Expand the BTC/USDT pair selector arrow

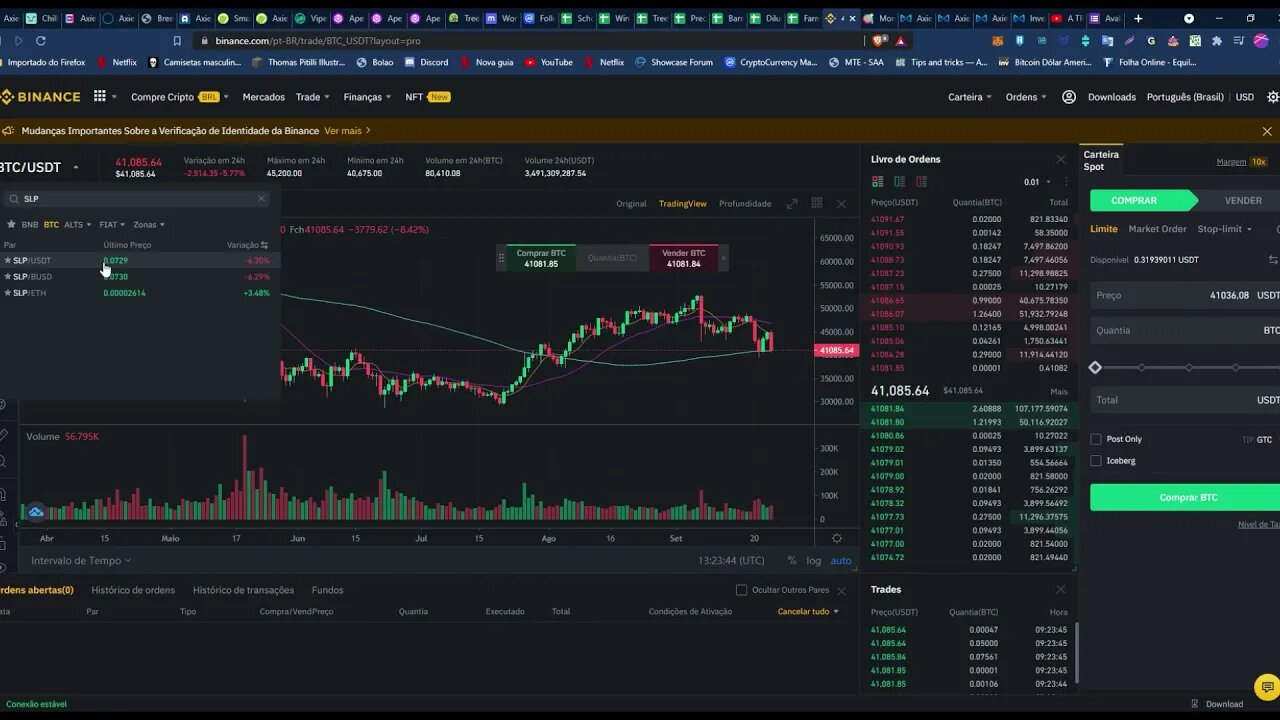pos(76,167)
